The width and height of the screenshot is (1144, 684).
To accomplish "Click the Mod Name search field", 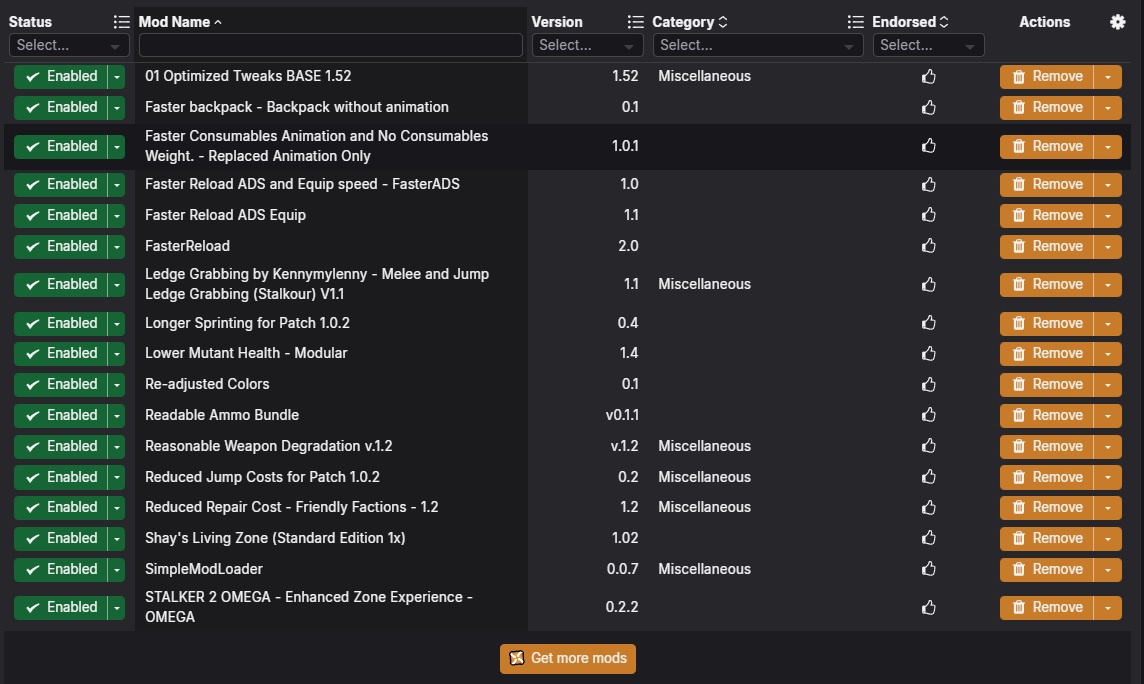I will click(330, 45).
